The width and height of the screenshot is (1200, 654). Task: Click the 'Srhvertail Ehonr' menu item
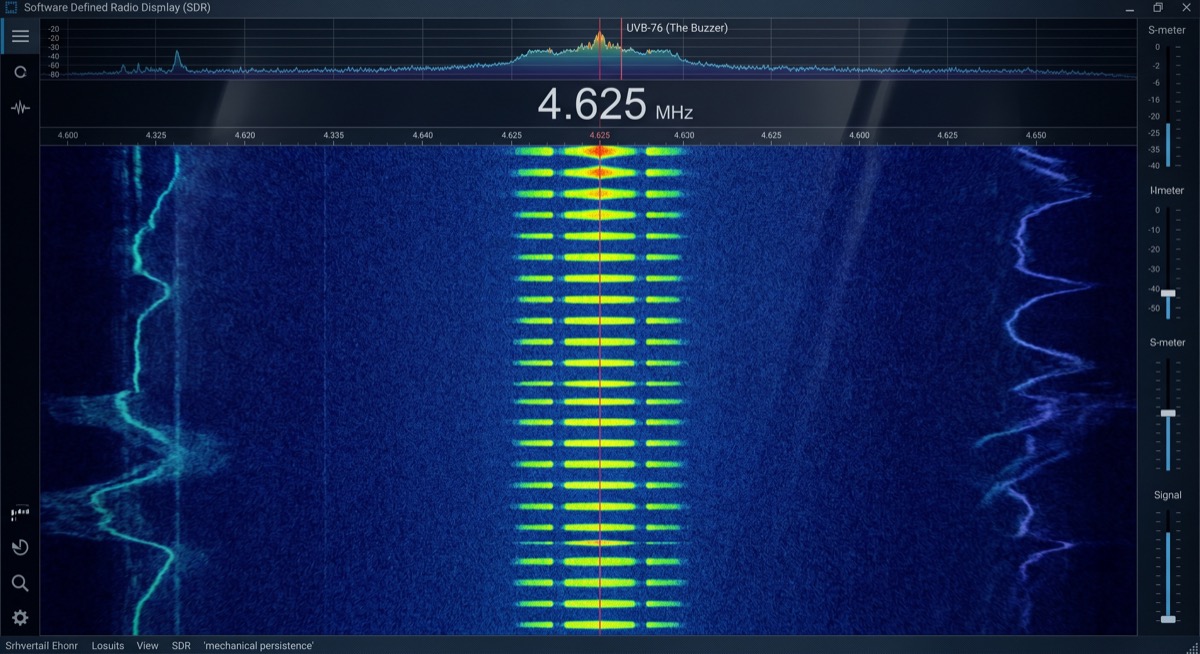pos(41,646)
